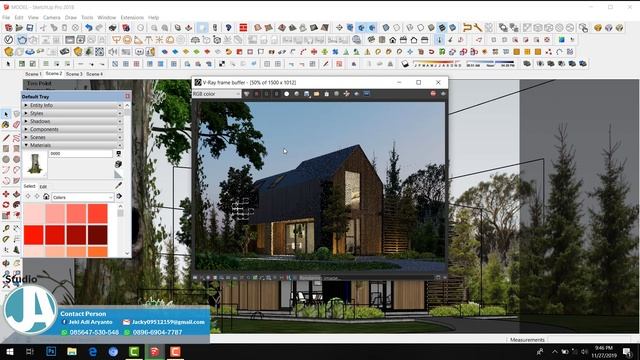
Task: Open the Colors library dropdown
Action: (82, 197)
